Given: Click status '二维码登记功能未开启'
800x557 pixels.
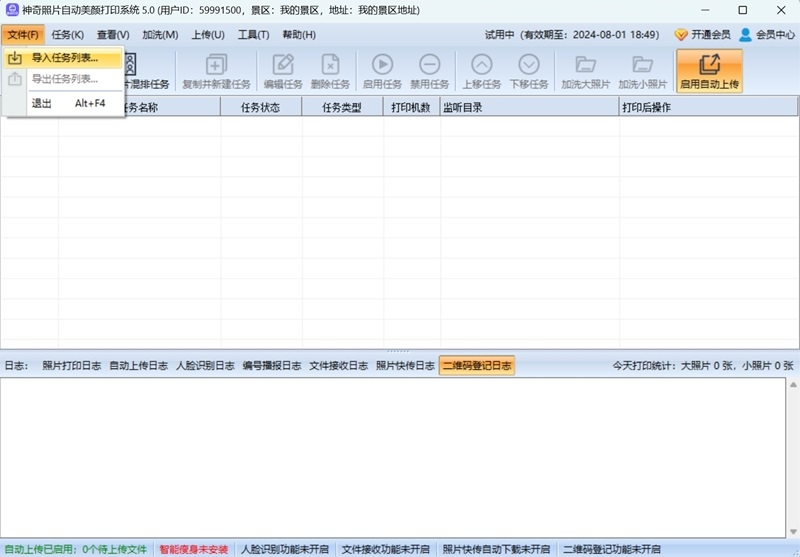Looking at the screenshot, I should (x=611, y=549).
